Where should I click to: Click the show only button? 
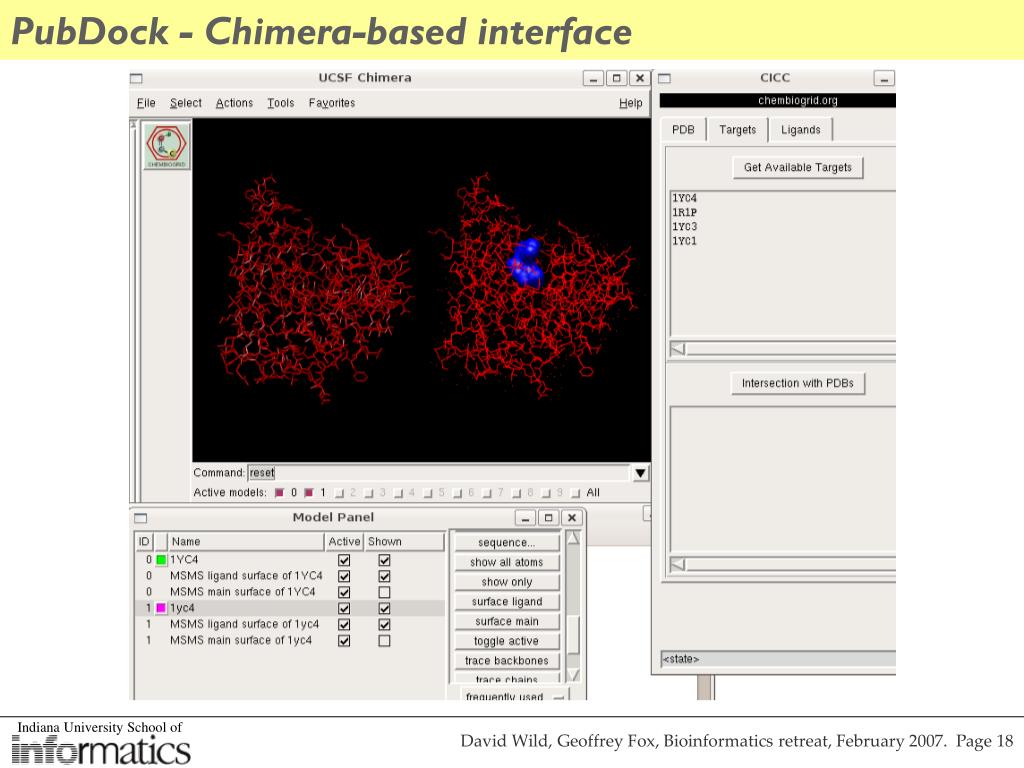click(507, 582)
